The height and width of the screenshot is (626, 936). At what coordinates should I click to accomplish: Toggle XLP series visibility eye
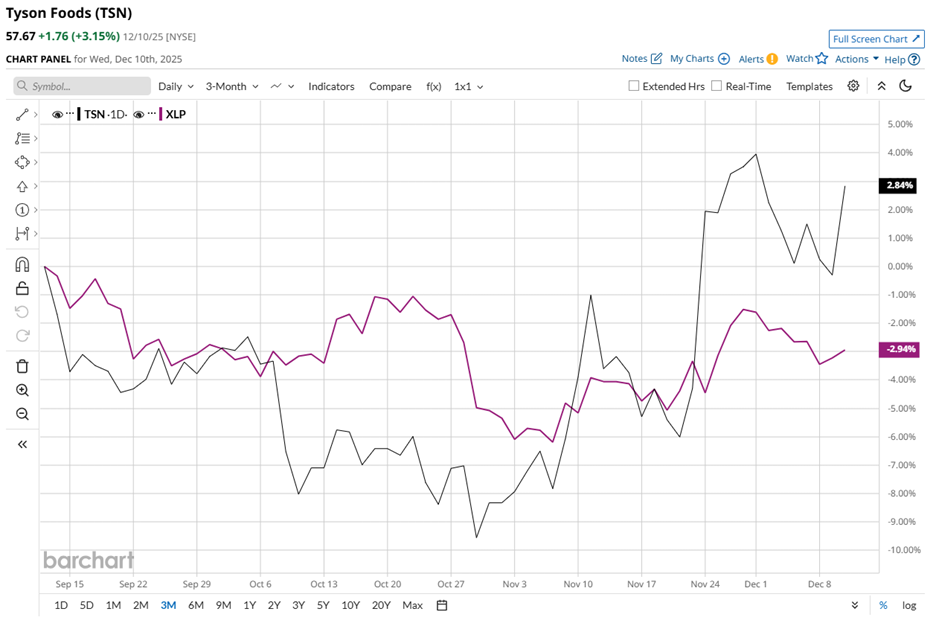point(138,115)
